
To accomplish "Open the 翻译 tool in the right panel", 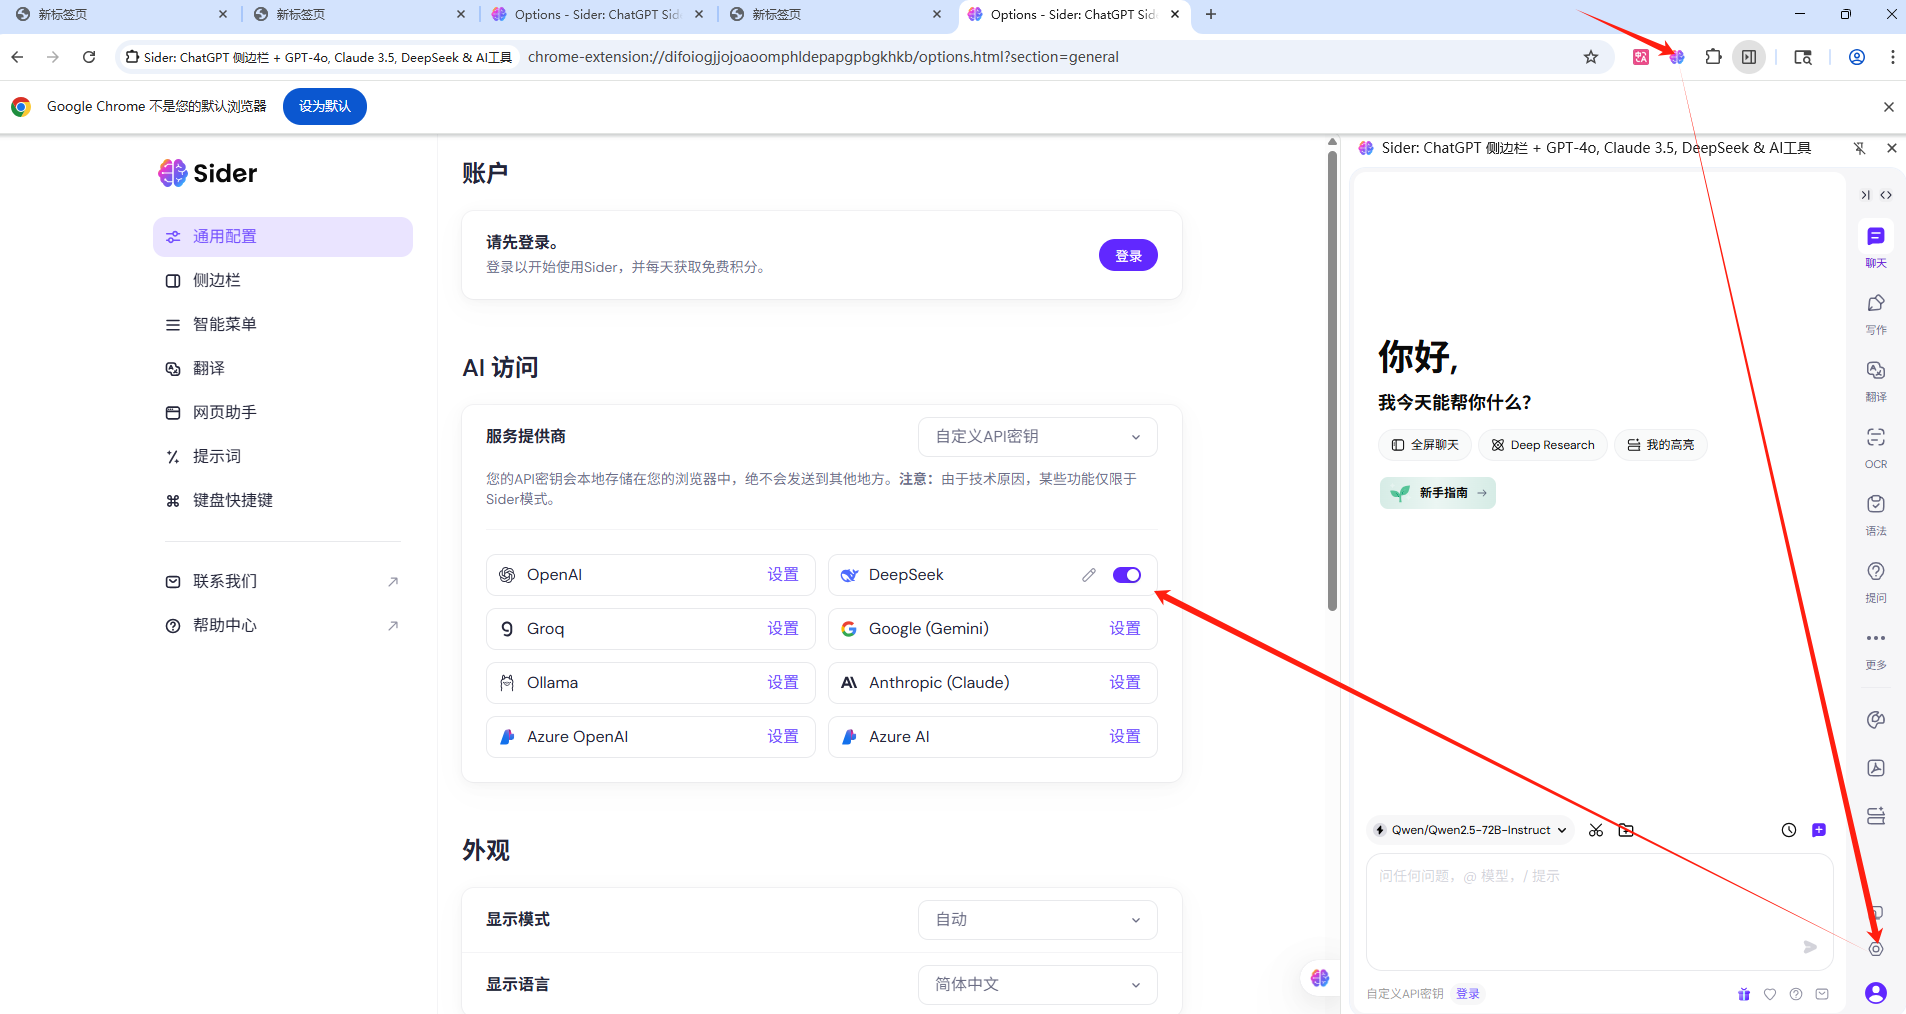I will click(x=1875, y=380).
